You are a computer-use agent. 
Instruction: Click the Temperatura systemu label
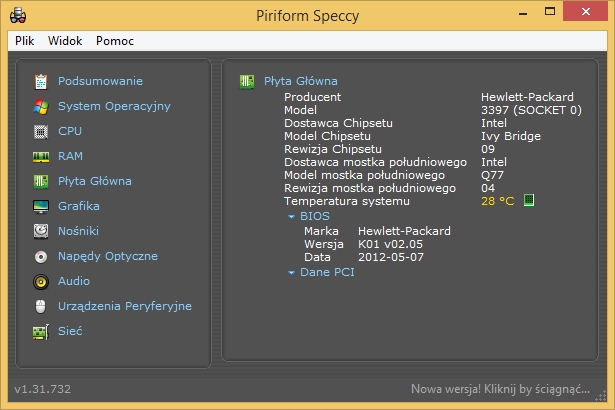(x=347, y=201)
